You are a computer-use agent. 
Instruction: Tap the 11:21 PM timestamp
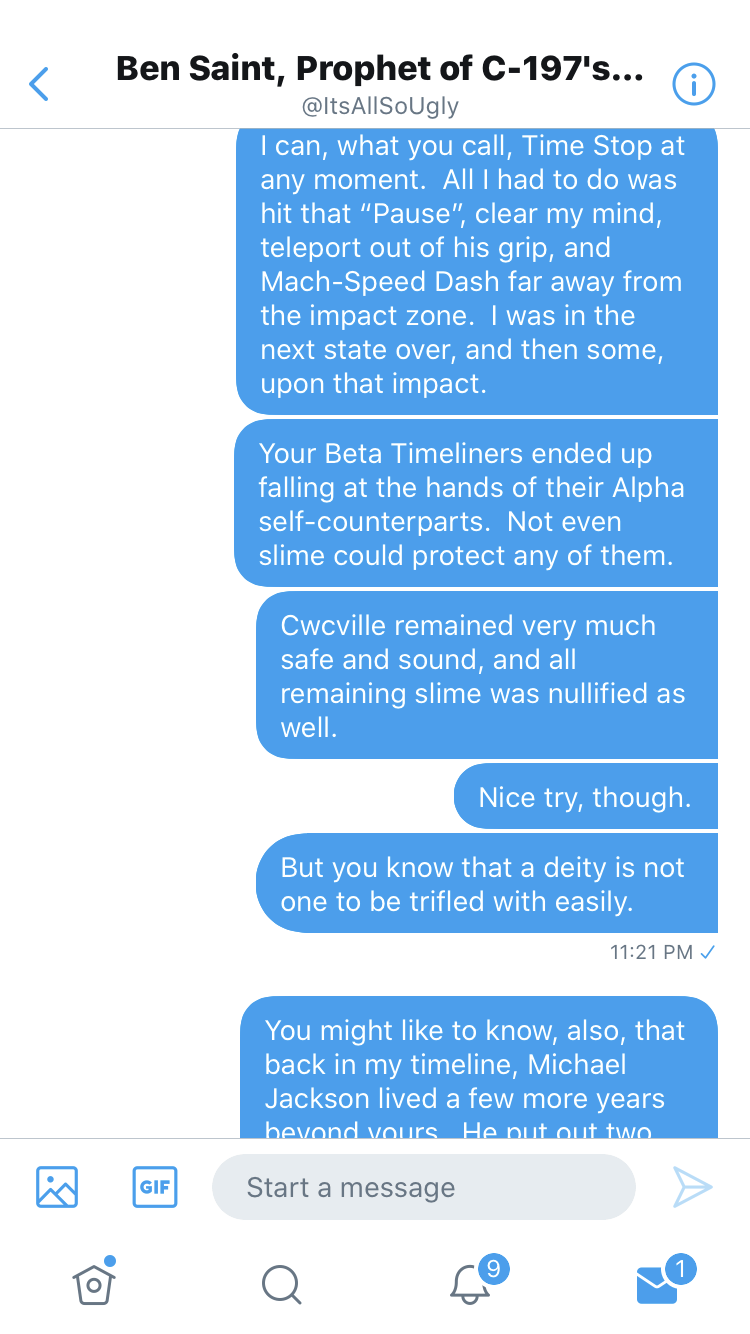(x=651, y=952)
